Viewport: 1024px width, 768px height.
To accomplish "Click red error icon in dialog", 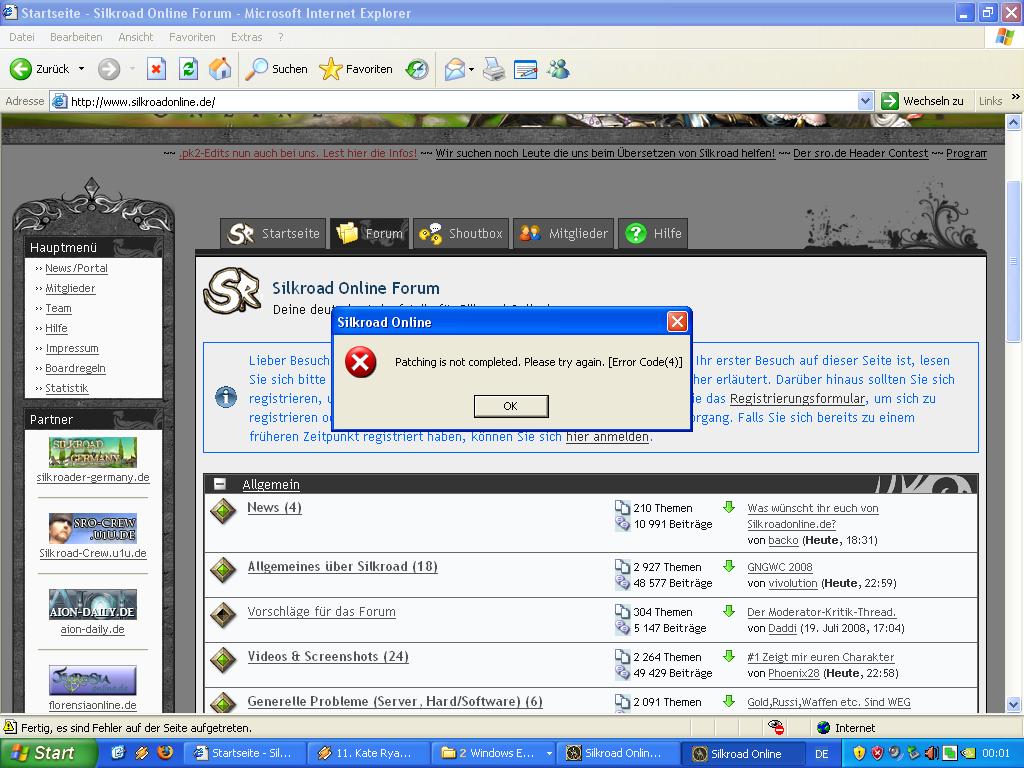I will coord(360,362).
